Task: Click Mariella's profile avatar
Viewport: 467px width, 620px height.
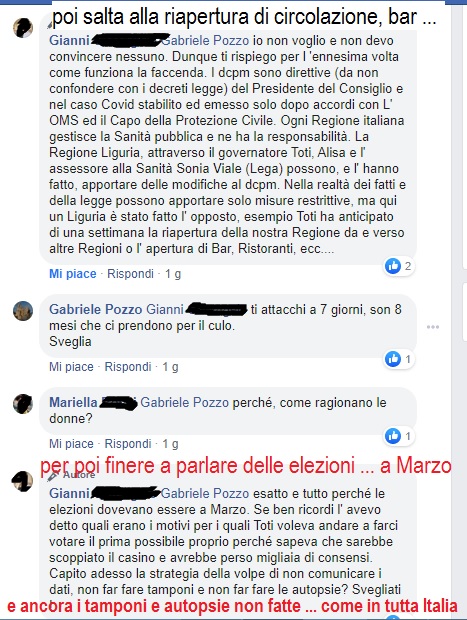Action: click(x=23, y=404)
